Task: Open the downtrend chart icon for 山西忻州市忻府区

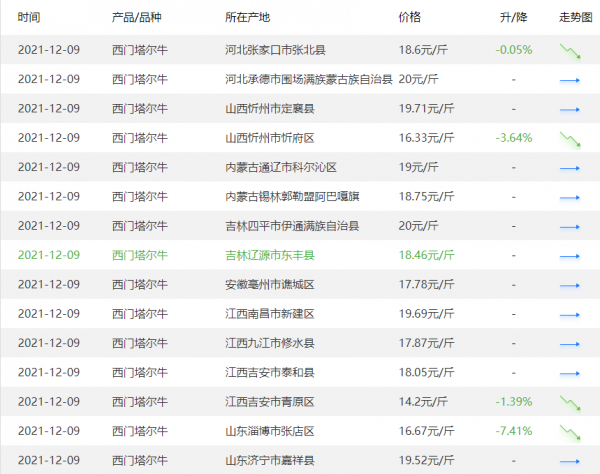Action: 570,139
